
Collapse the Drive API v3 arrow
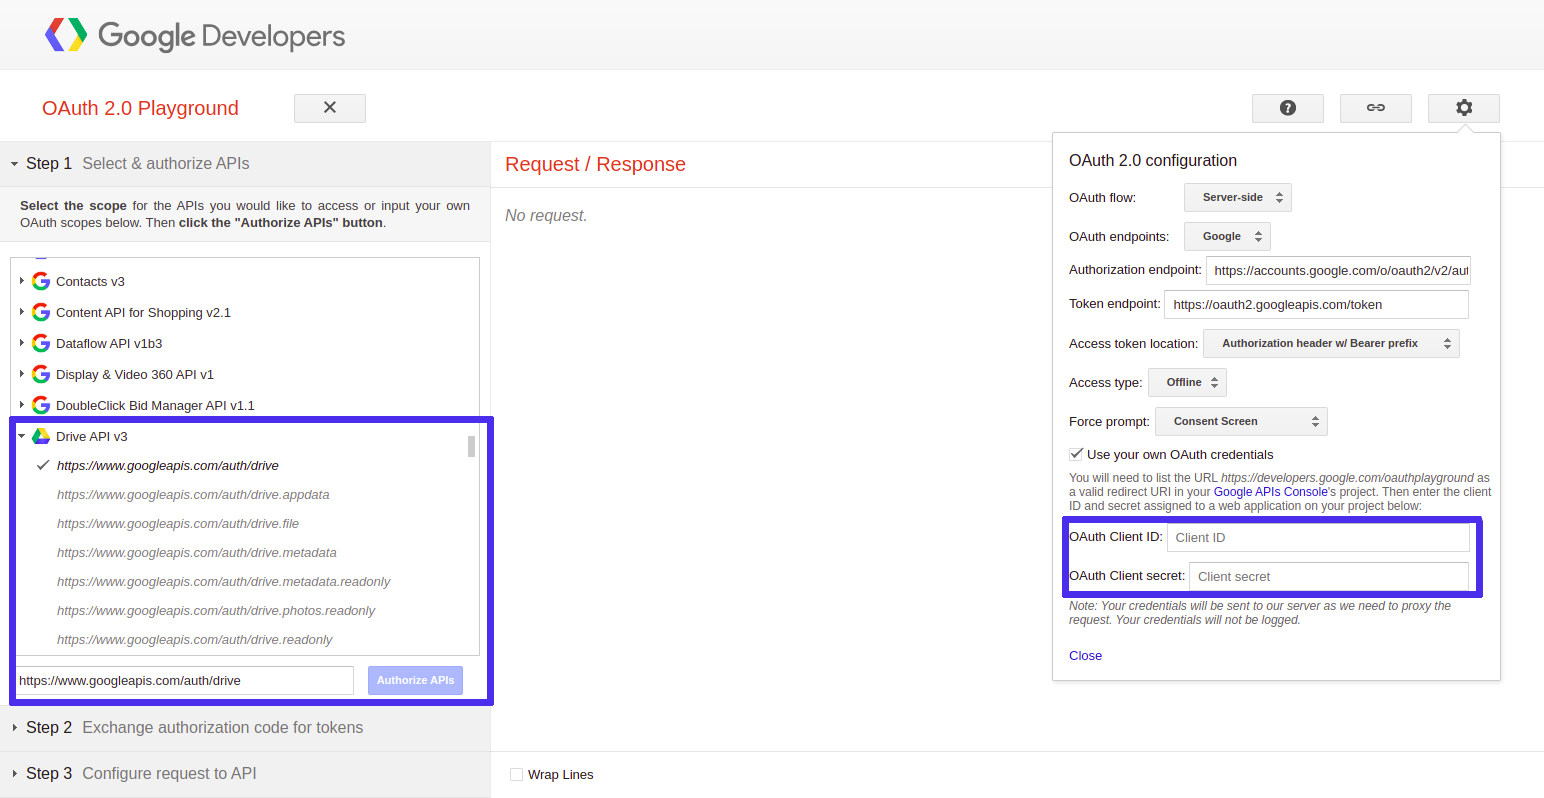[21, 436]
